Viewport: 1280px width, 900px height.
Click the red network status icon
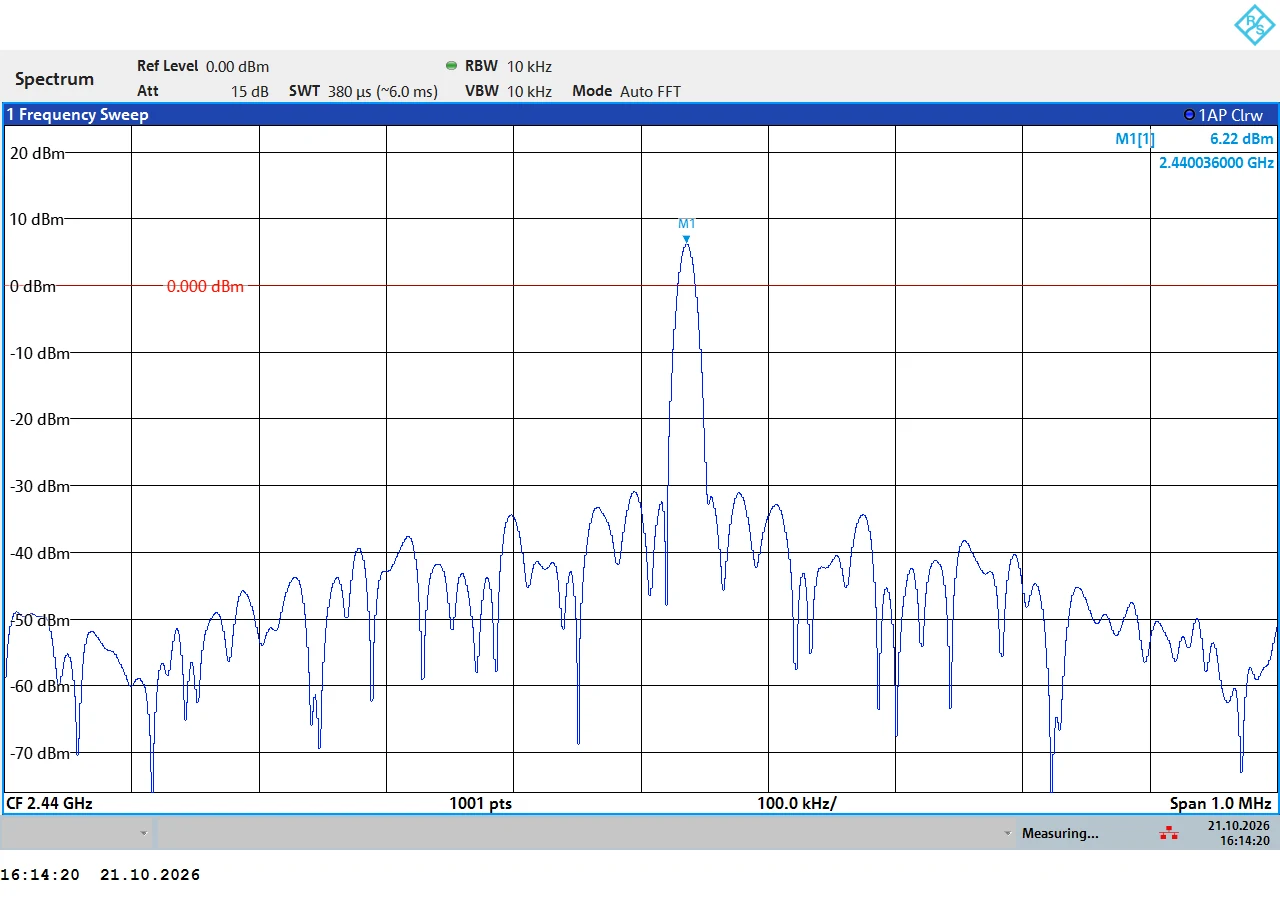coord(1168,833)
